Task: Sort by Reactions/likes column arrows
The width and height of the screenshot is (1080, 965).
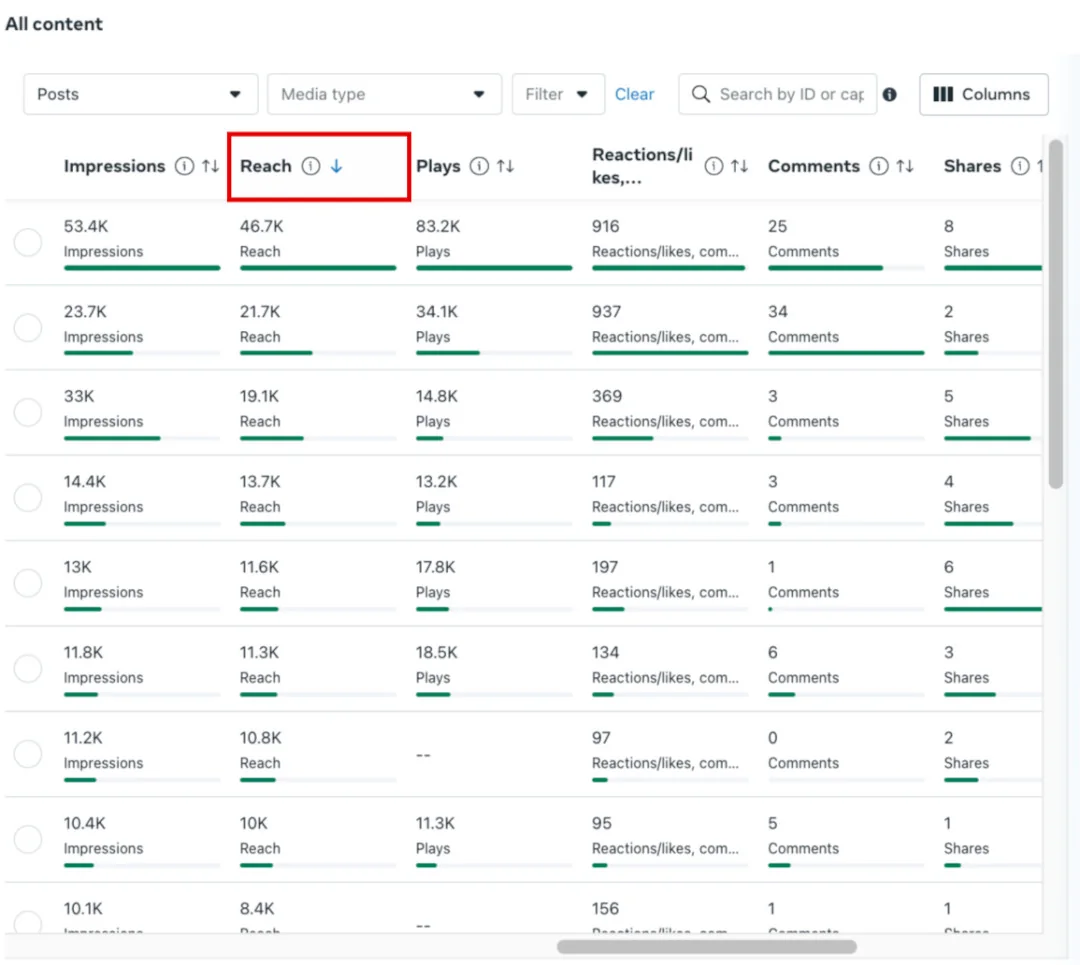Action: [739, 166]
